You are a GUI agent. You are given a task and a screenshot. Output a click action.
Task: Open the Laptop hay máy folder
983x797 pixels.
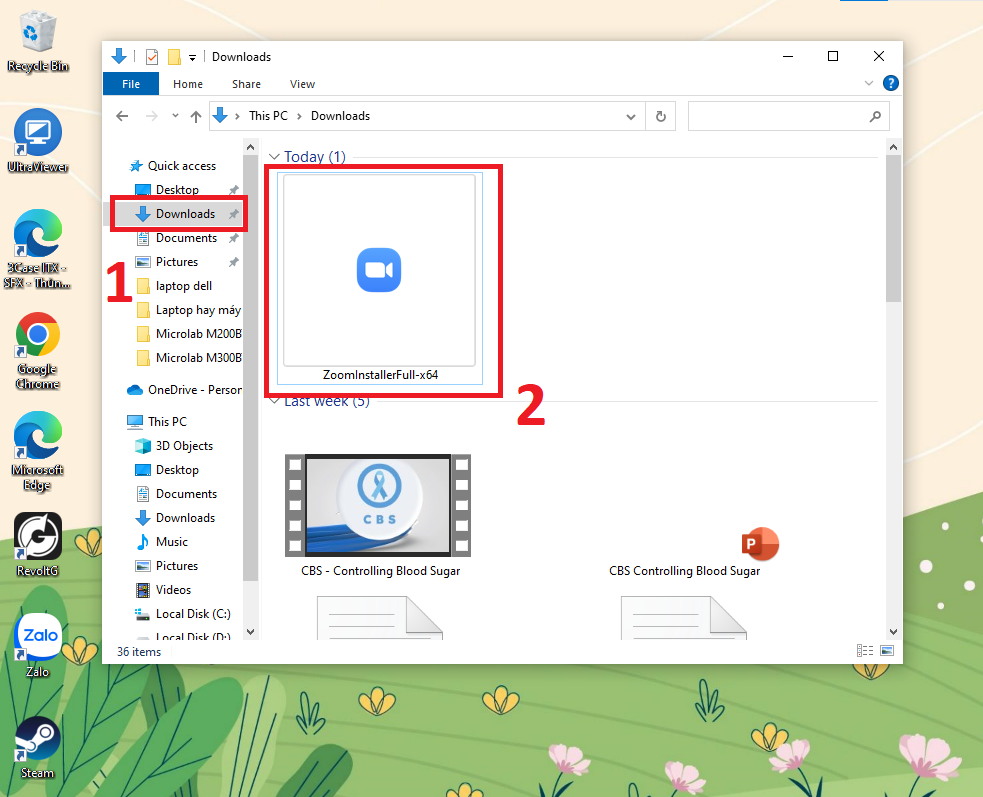click(198, 310)
